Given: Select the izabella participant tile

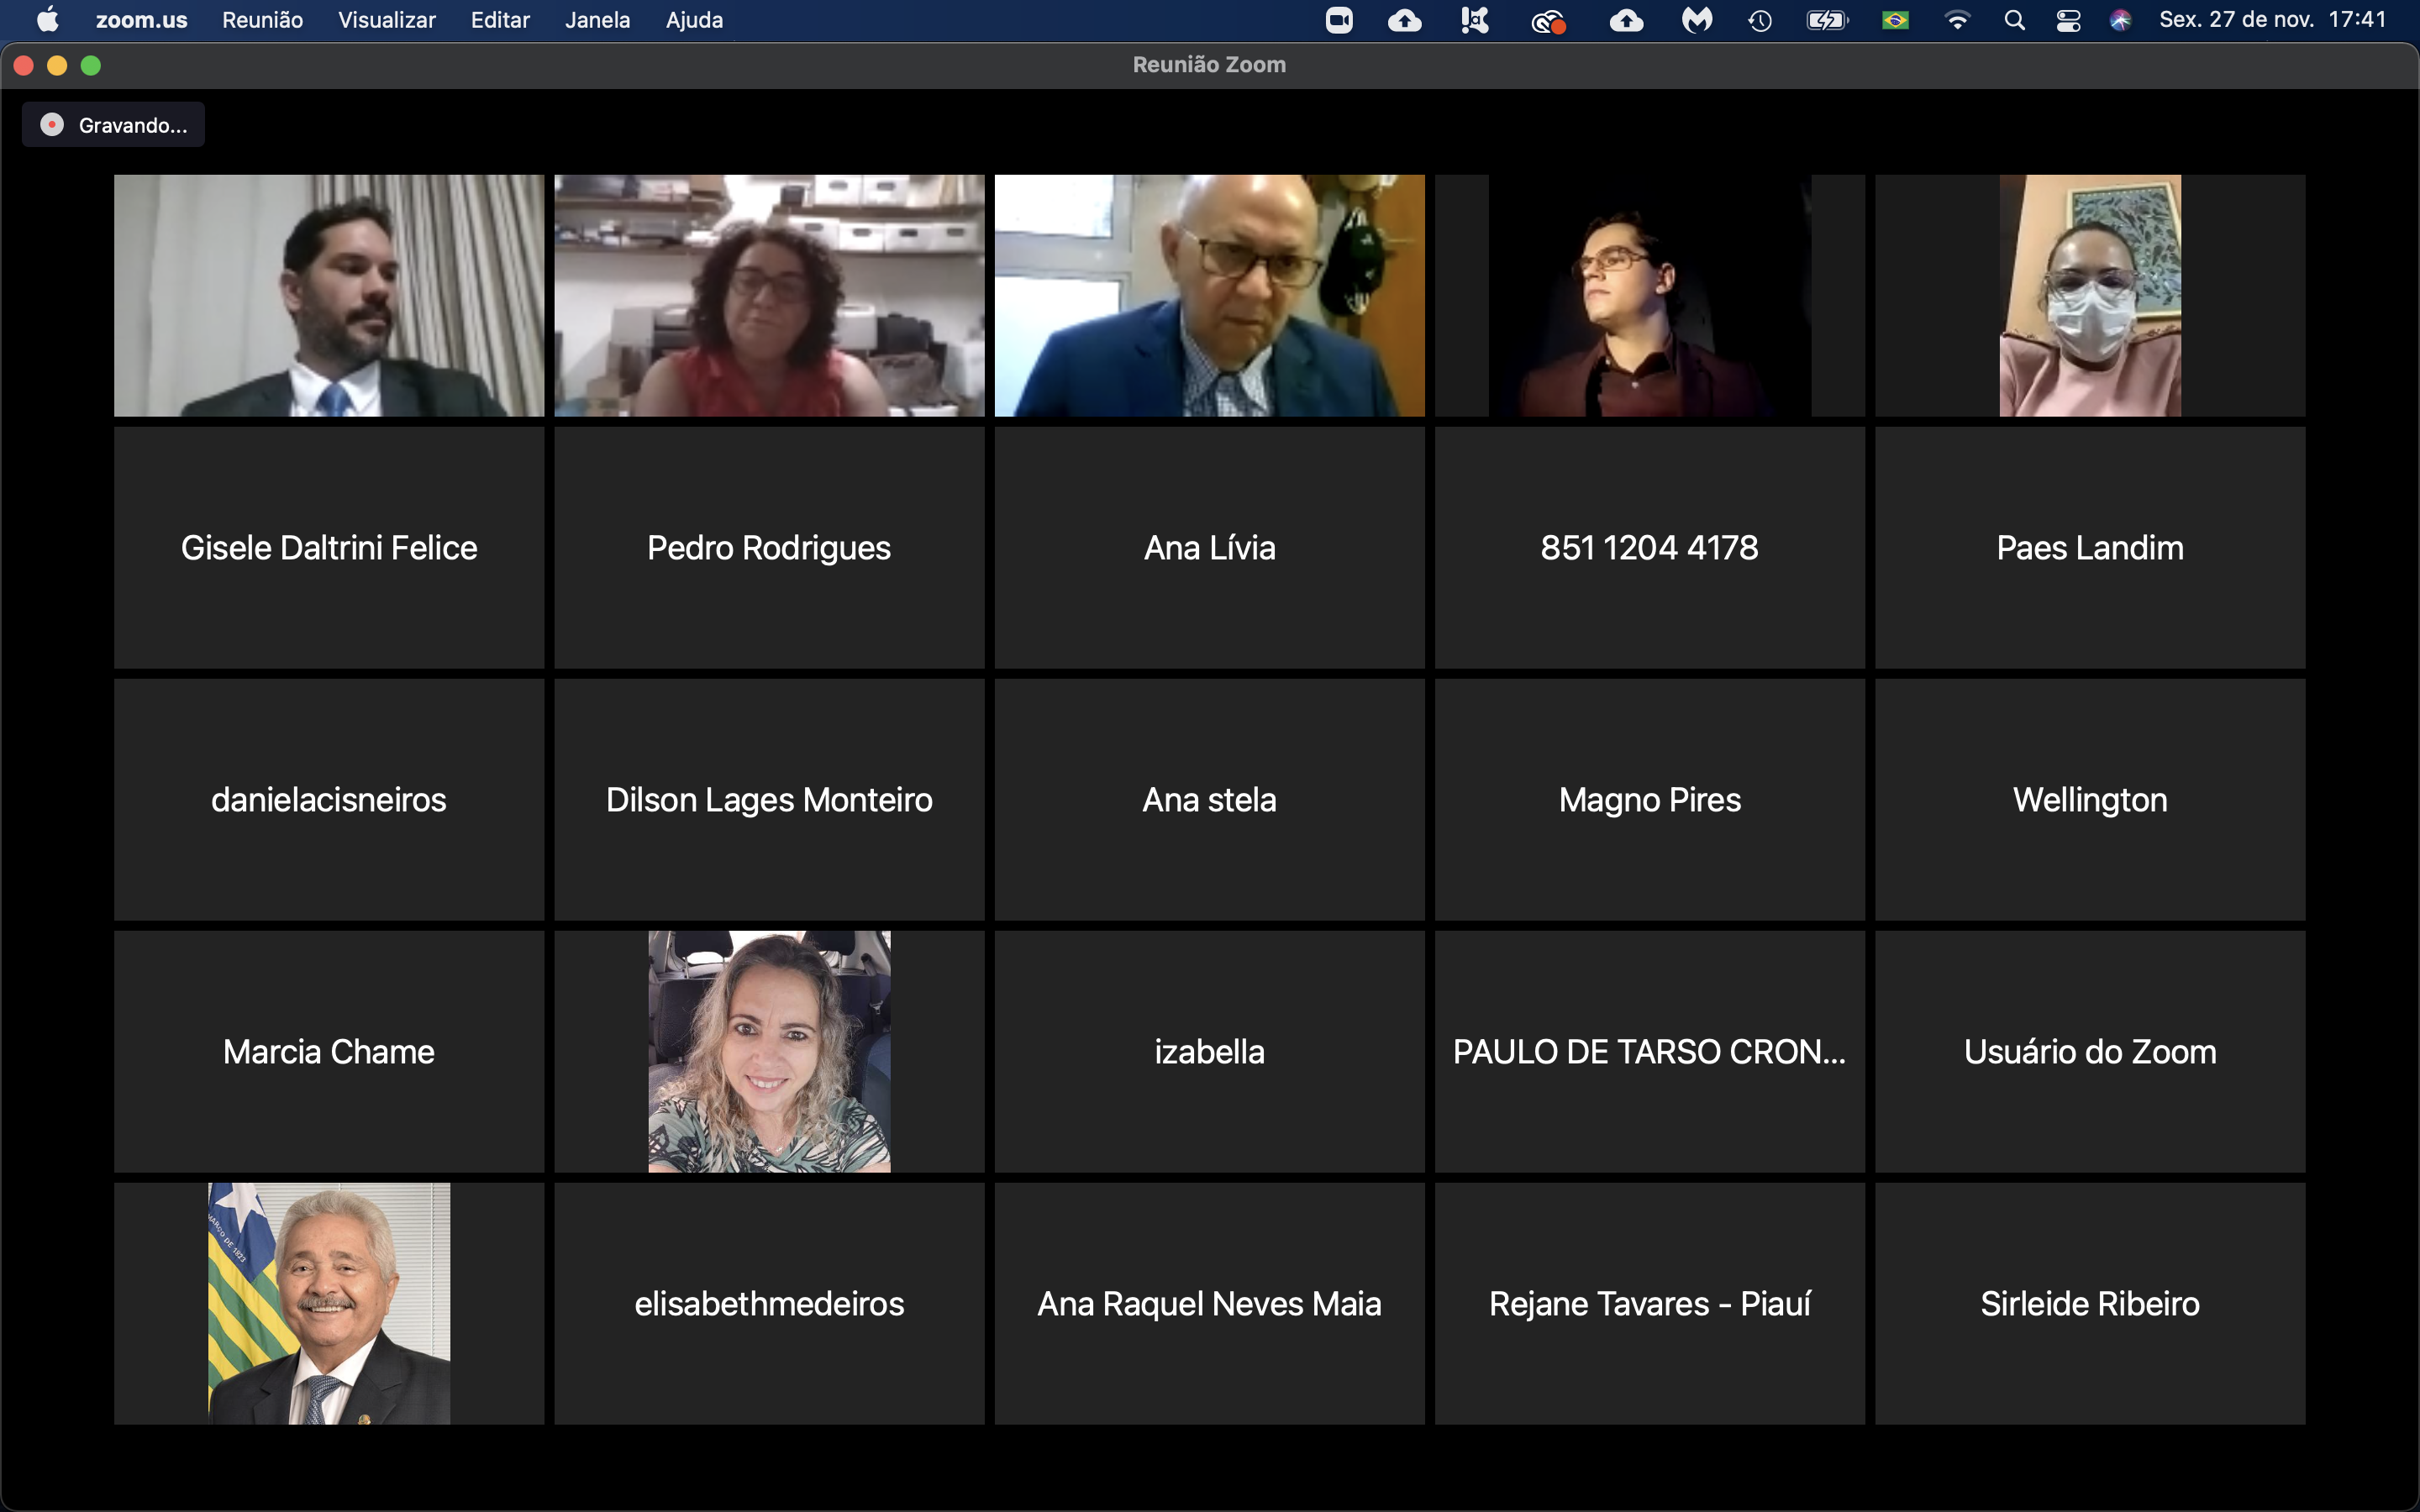Looking at the screenshot, I should [x=1210, y=1052].
